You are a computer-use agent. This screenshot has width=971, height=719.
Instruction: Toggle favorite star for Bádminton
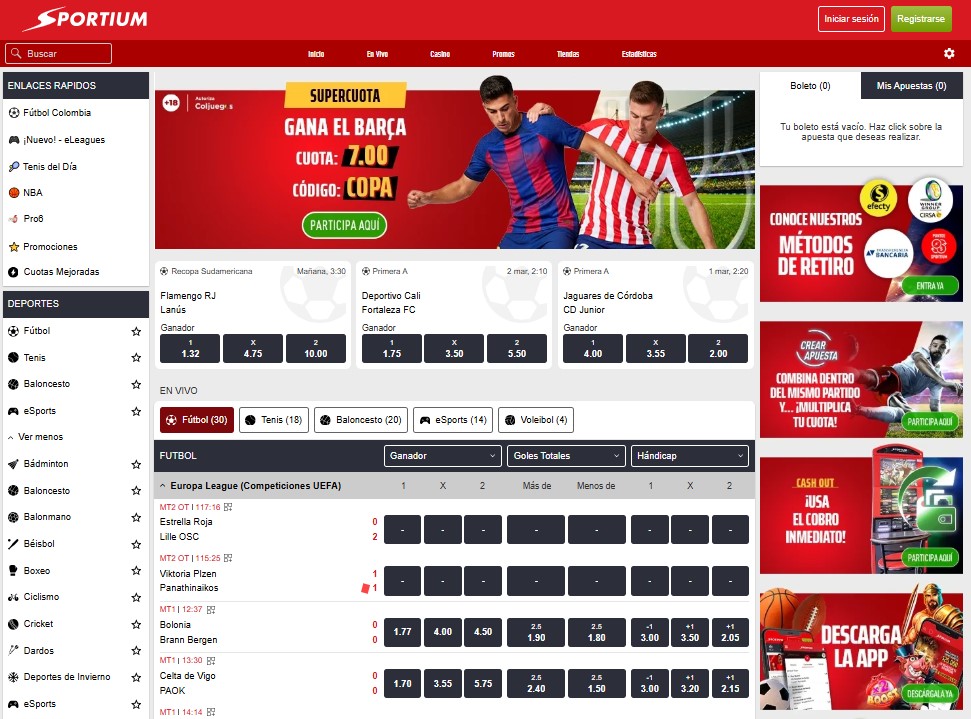point(136,464)
